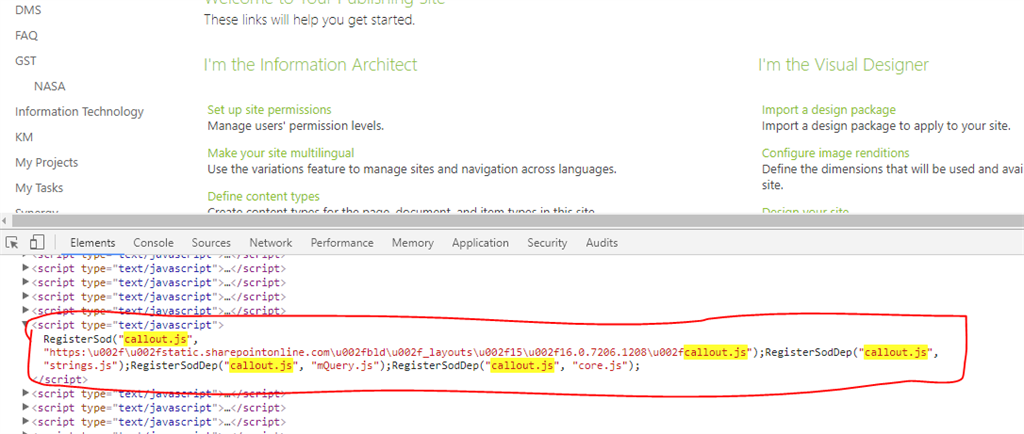The width and height of the screenshot is (1024, 434).
Task: Click "mQuery.js" text in script code
Action: coord(347,366)
